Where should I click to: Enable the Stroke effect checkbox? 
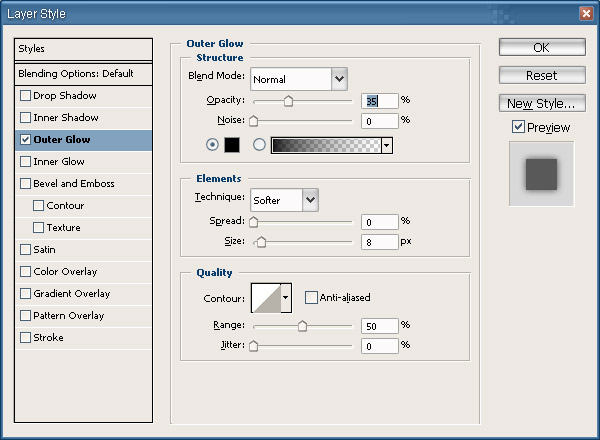(x=26, y=338)
